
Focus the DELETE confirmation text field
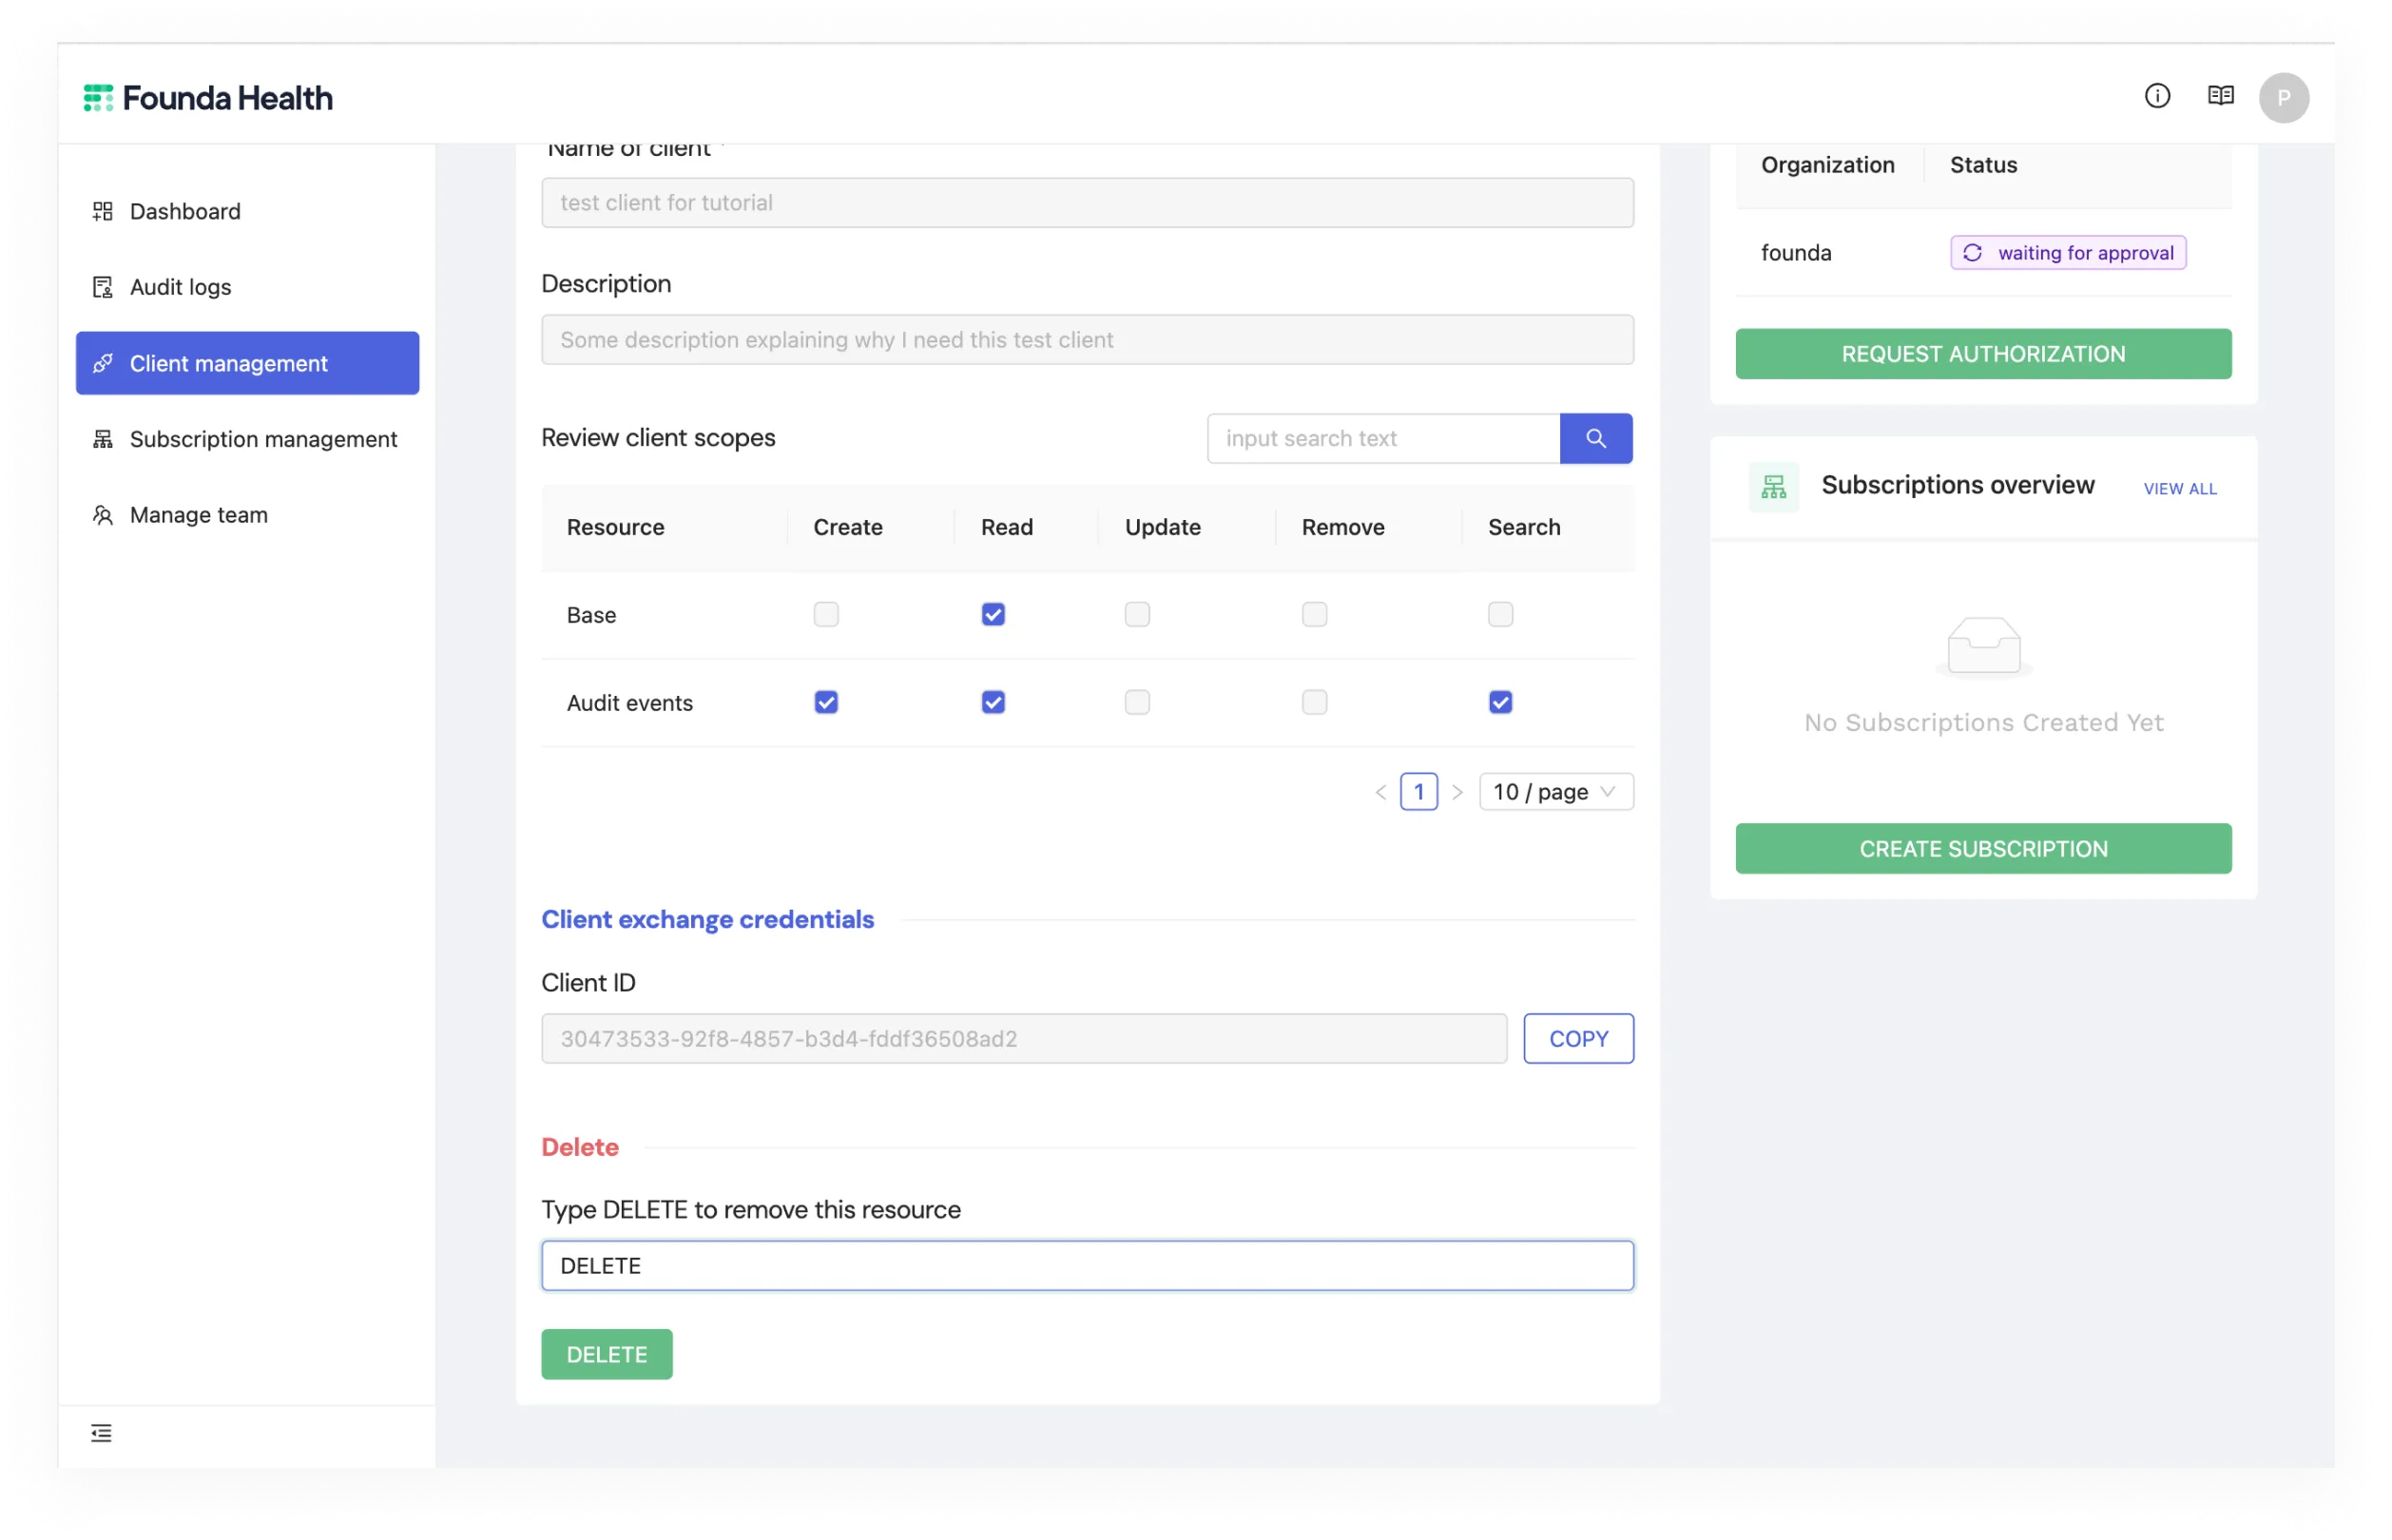[x=1087, y=1265]
